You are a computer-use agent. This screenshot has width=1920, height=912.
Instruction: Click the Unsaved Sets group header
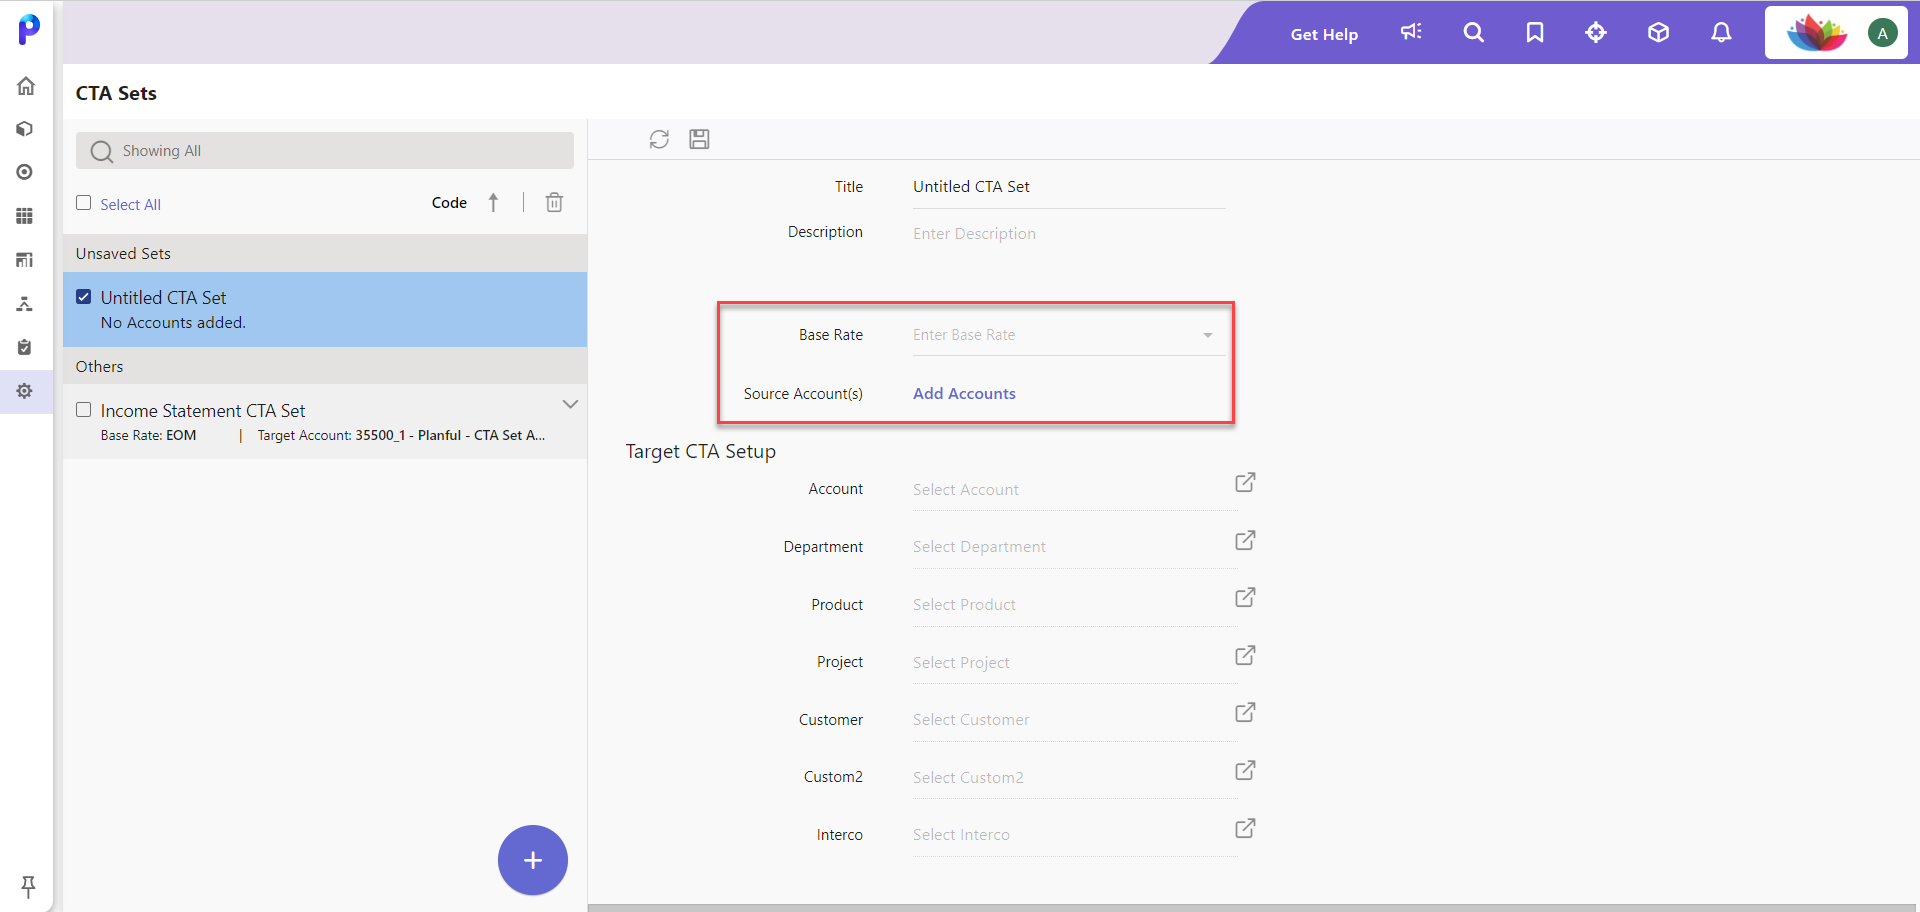tap(325, 254)
